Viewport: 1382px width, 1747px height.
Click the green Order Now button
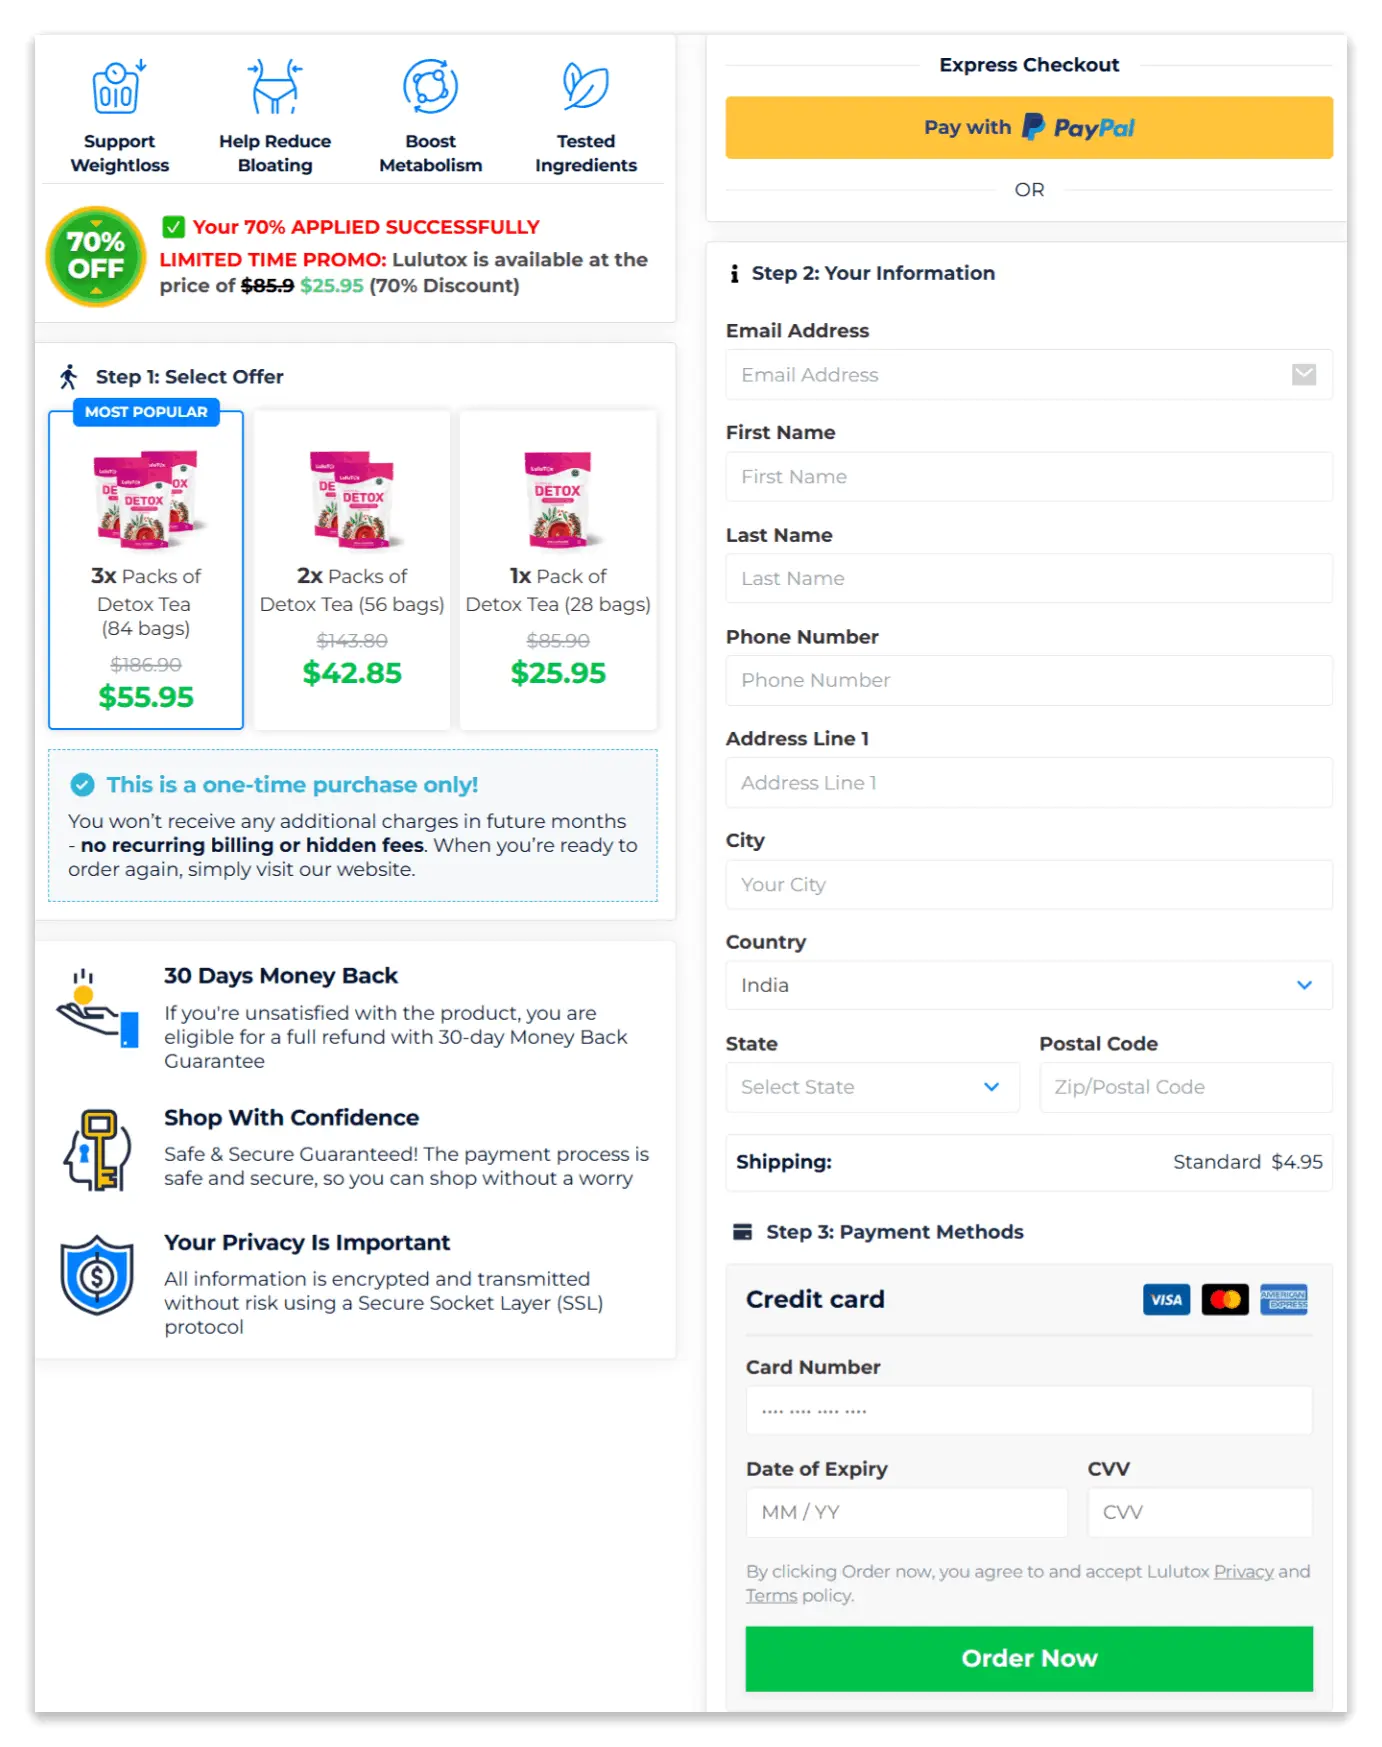pyautogui.click(x=1028, y=1658)
